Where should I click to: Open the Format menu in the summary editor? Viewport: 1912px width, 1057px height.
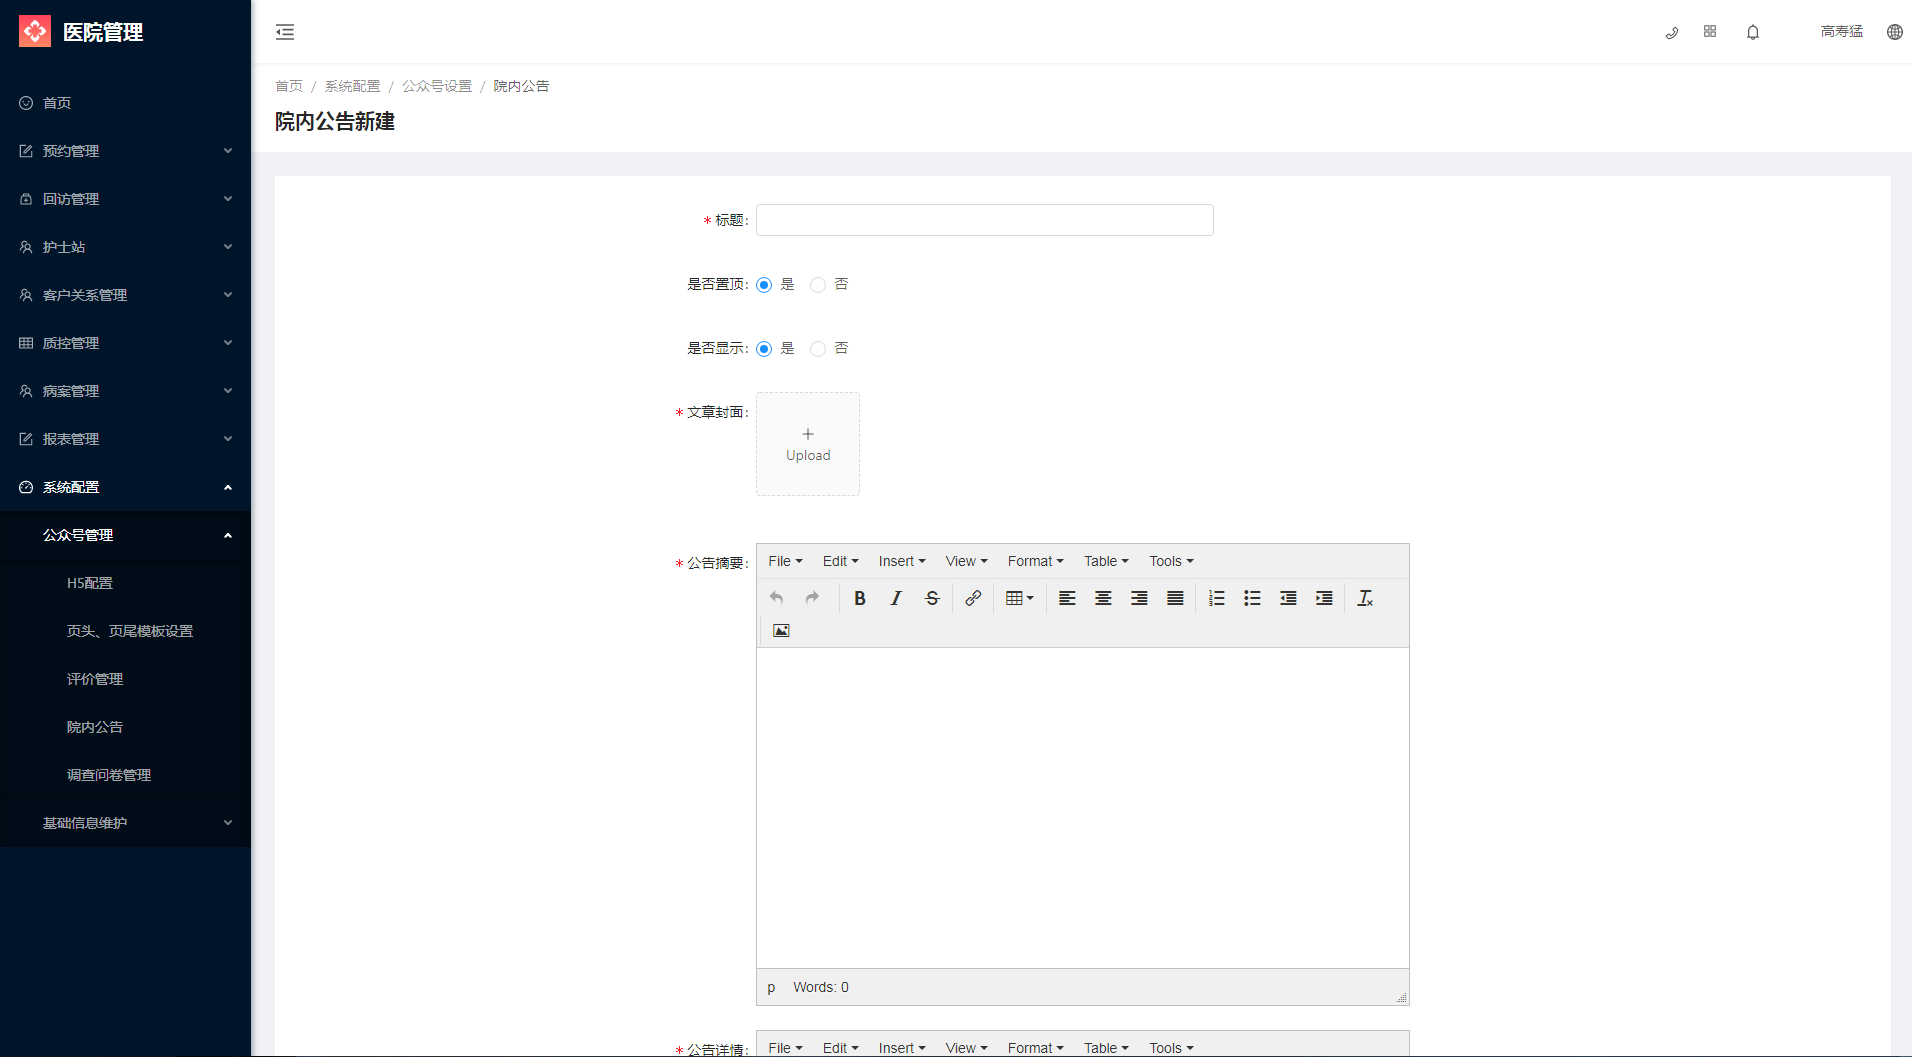point(1035,561)
